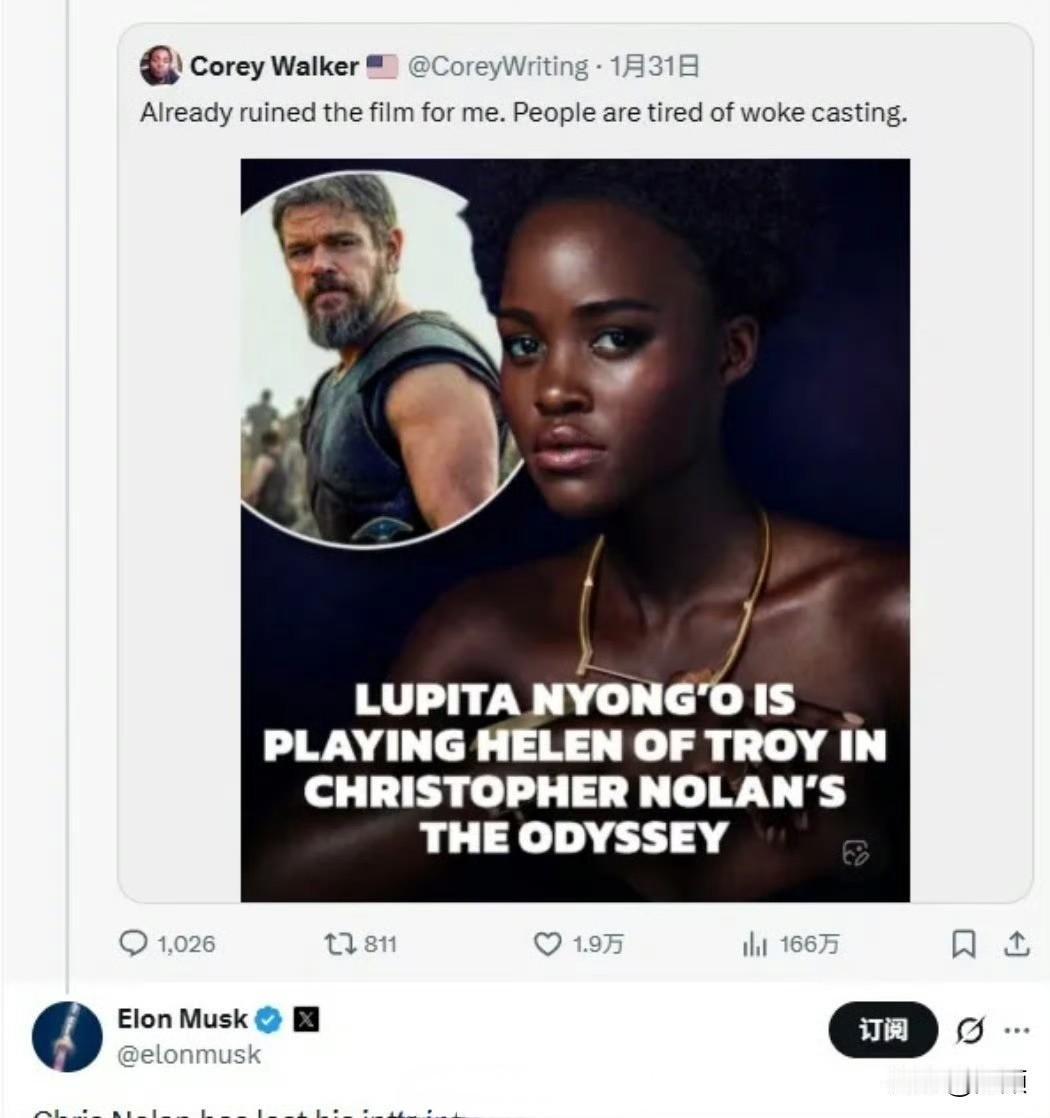The width and height of the screenshot is (1050, 1118).
Task: Open the three-dot more options menu
Action: coord(1016,1030)
